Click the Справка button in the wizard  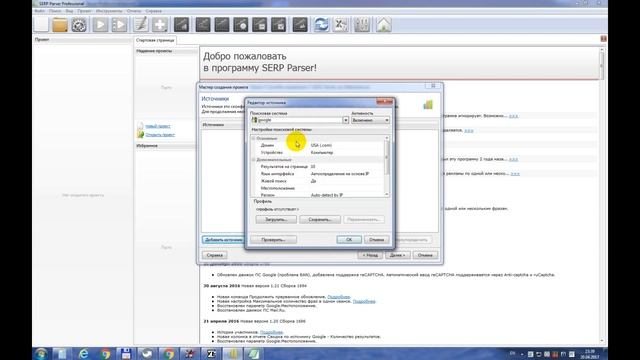coord(215,256)
